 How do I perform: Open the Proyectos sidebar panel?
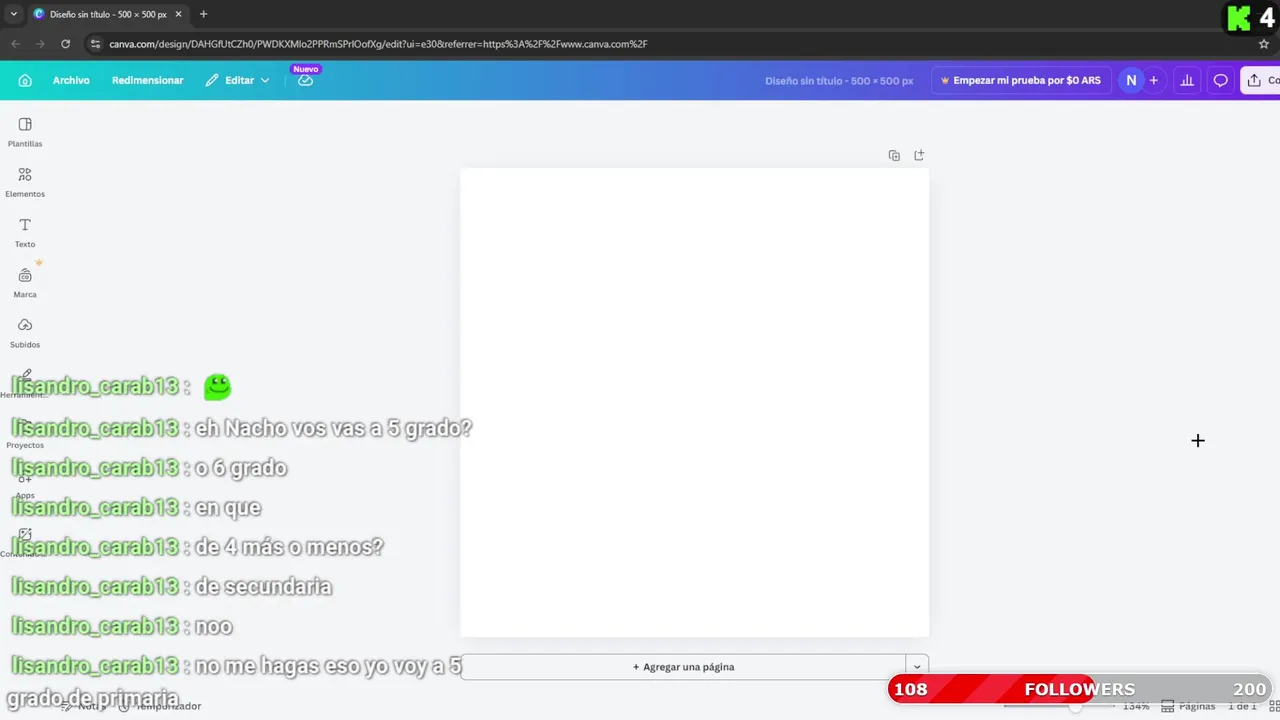25,434
